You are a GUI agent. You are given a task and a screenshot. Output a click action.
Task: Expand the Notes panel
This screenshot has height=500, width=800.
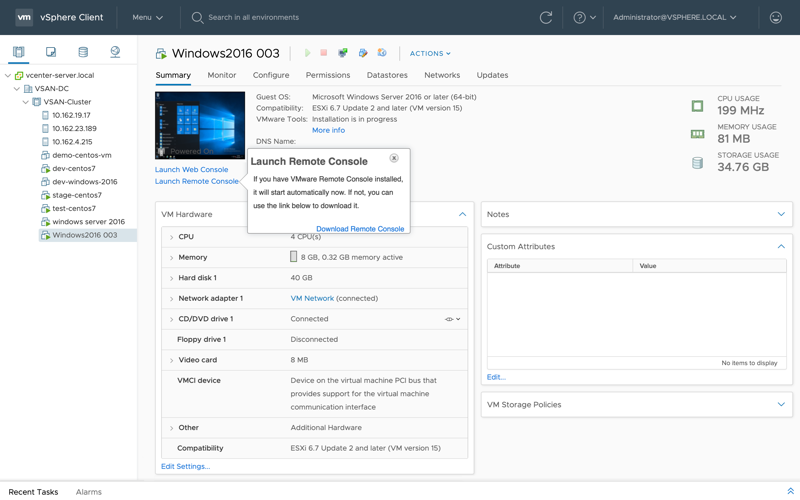pyautogui.click(x=781, y=214)
